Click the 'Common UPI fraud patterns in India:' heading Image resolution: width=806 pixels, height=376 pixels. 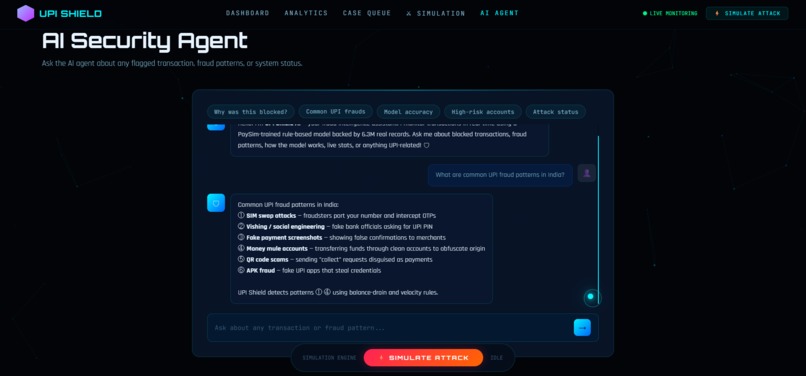[288, 205]
